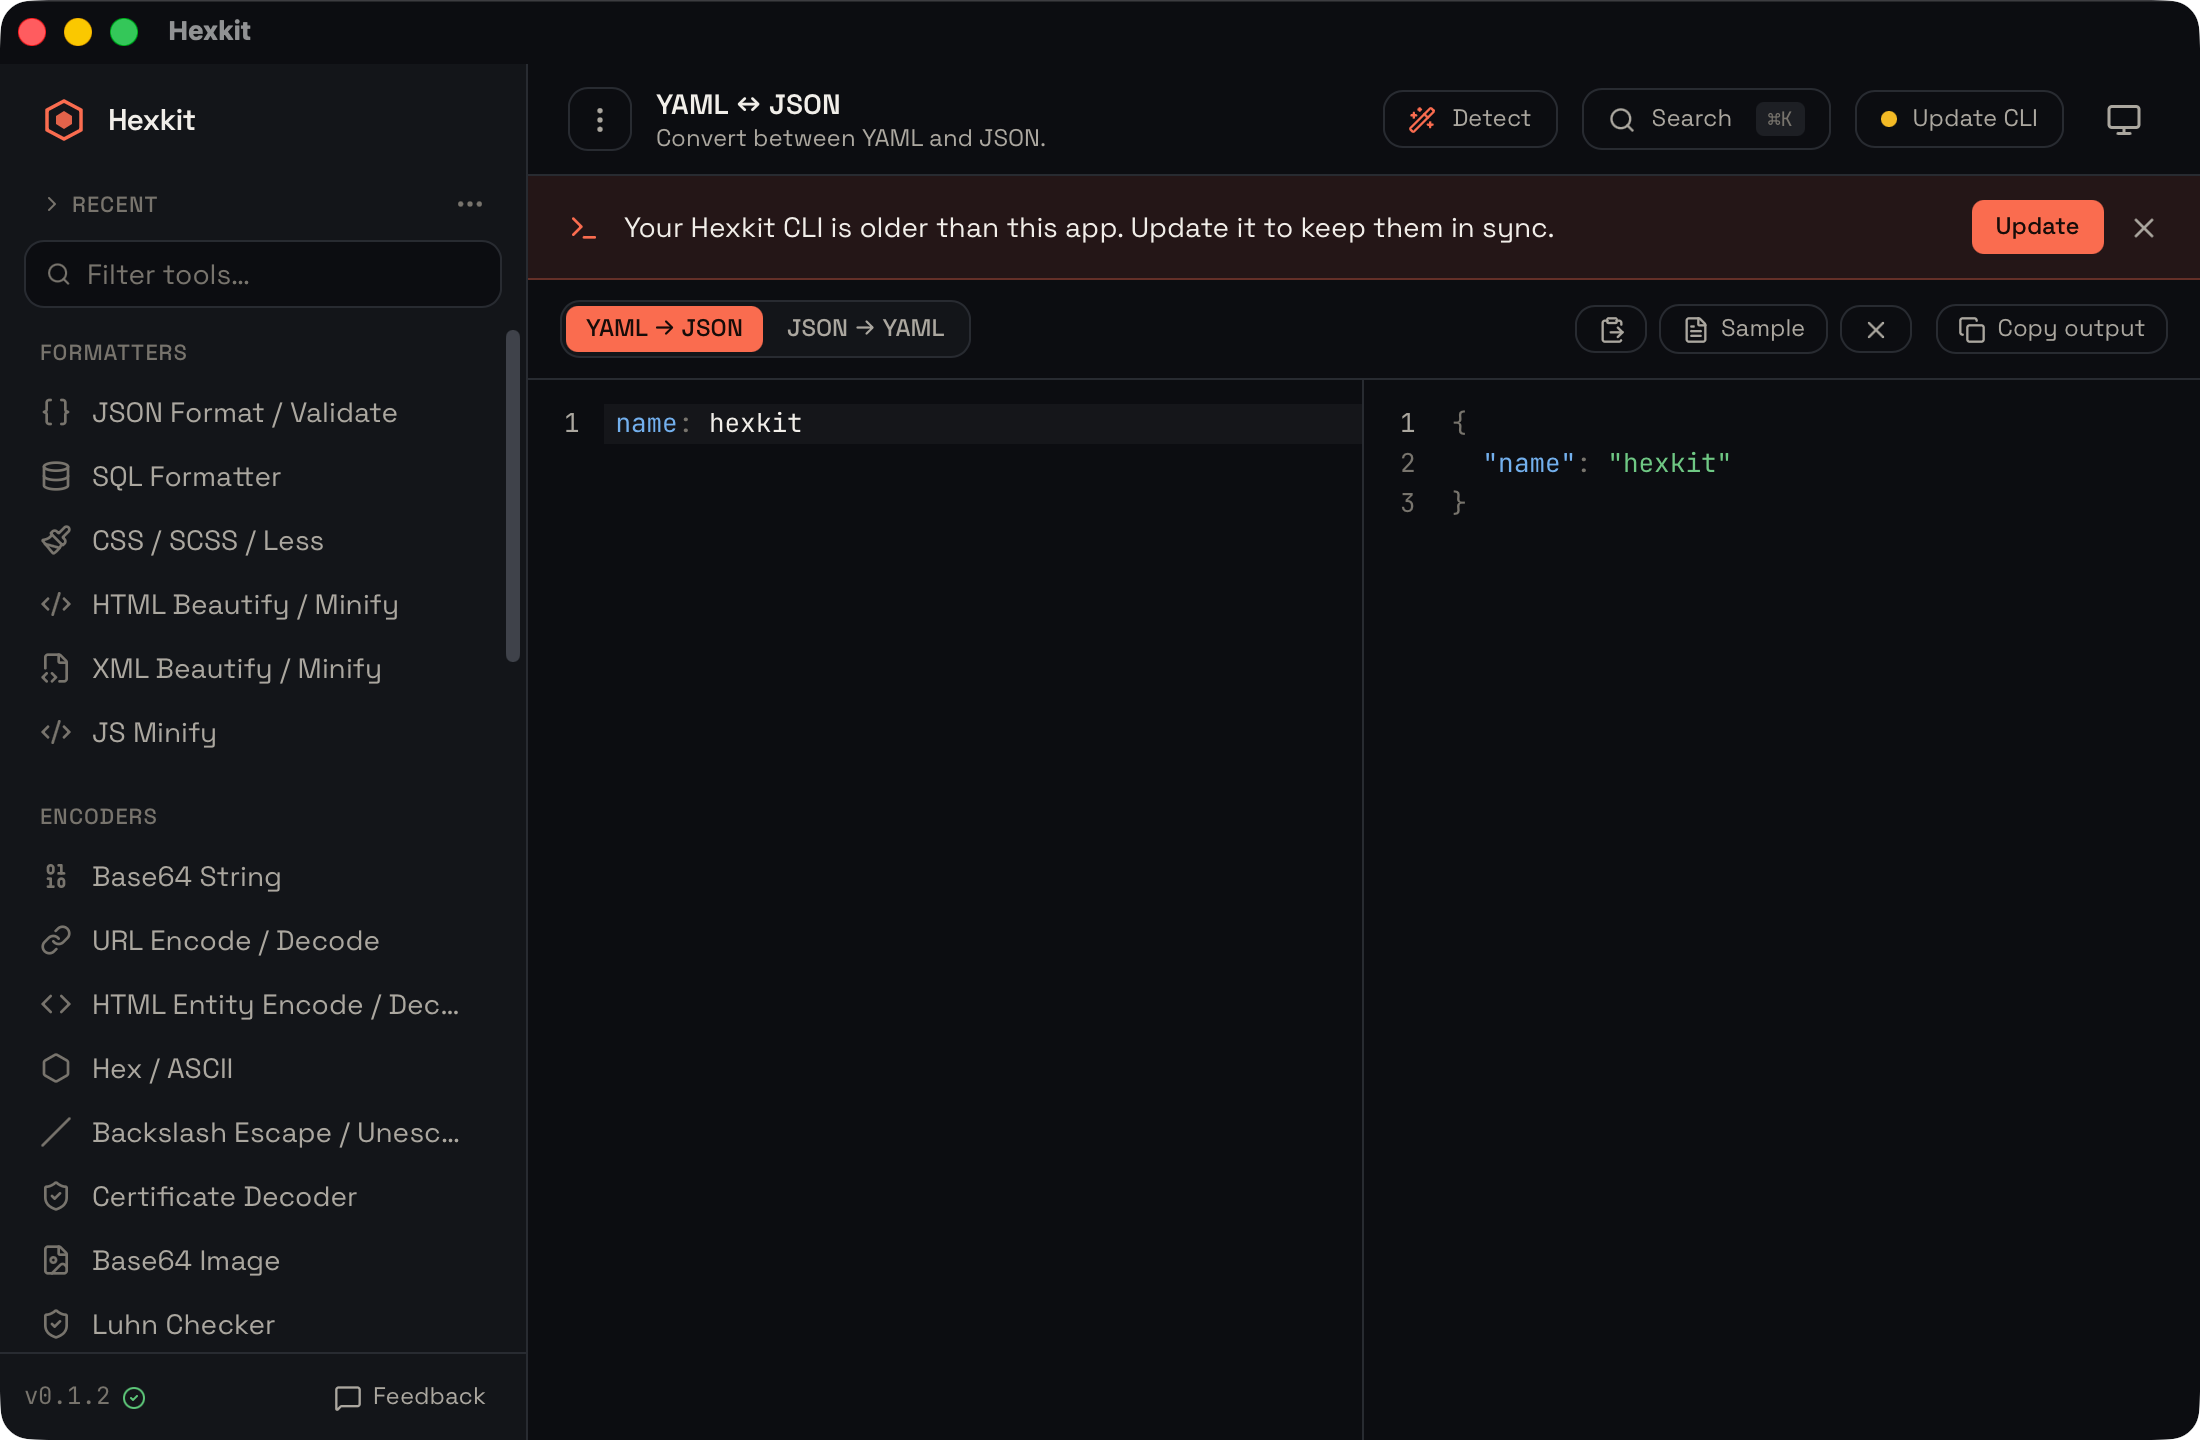2200x1440 pixels.
Task: Click the XML Beautify / Minify label
Action: [237, 669]
